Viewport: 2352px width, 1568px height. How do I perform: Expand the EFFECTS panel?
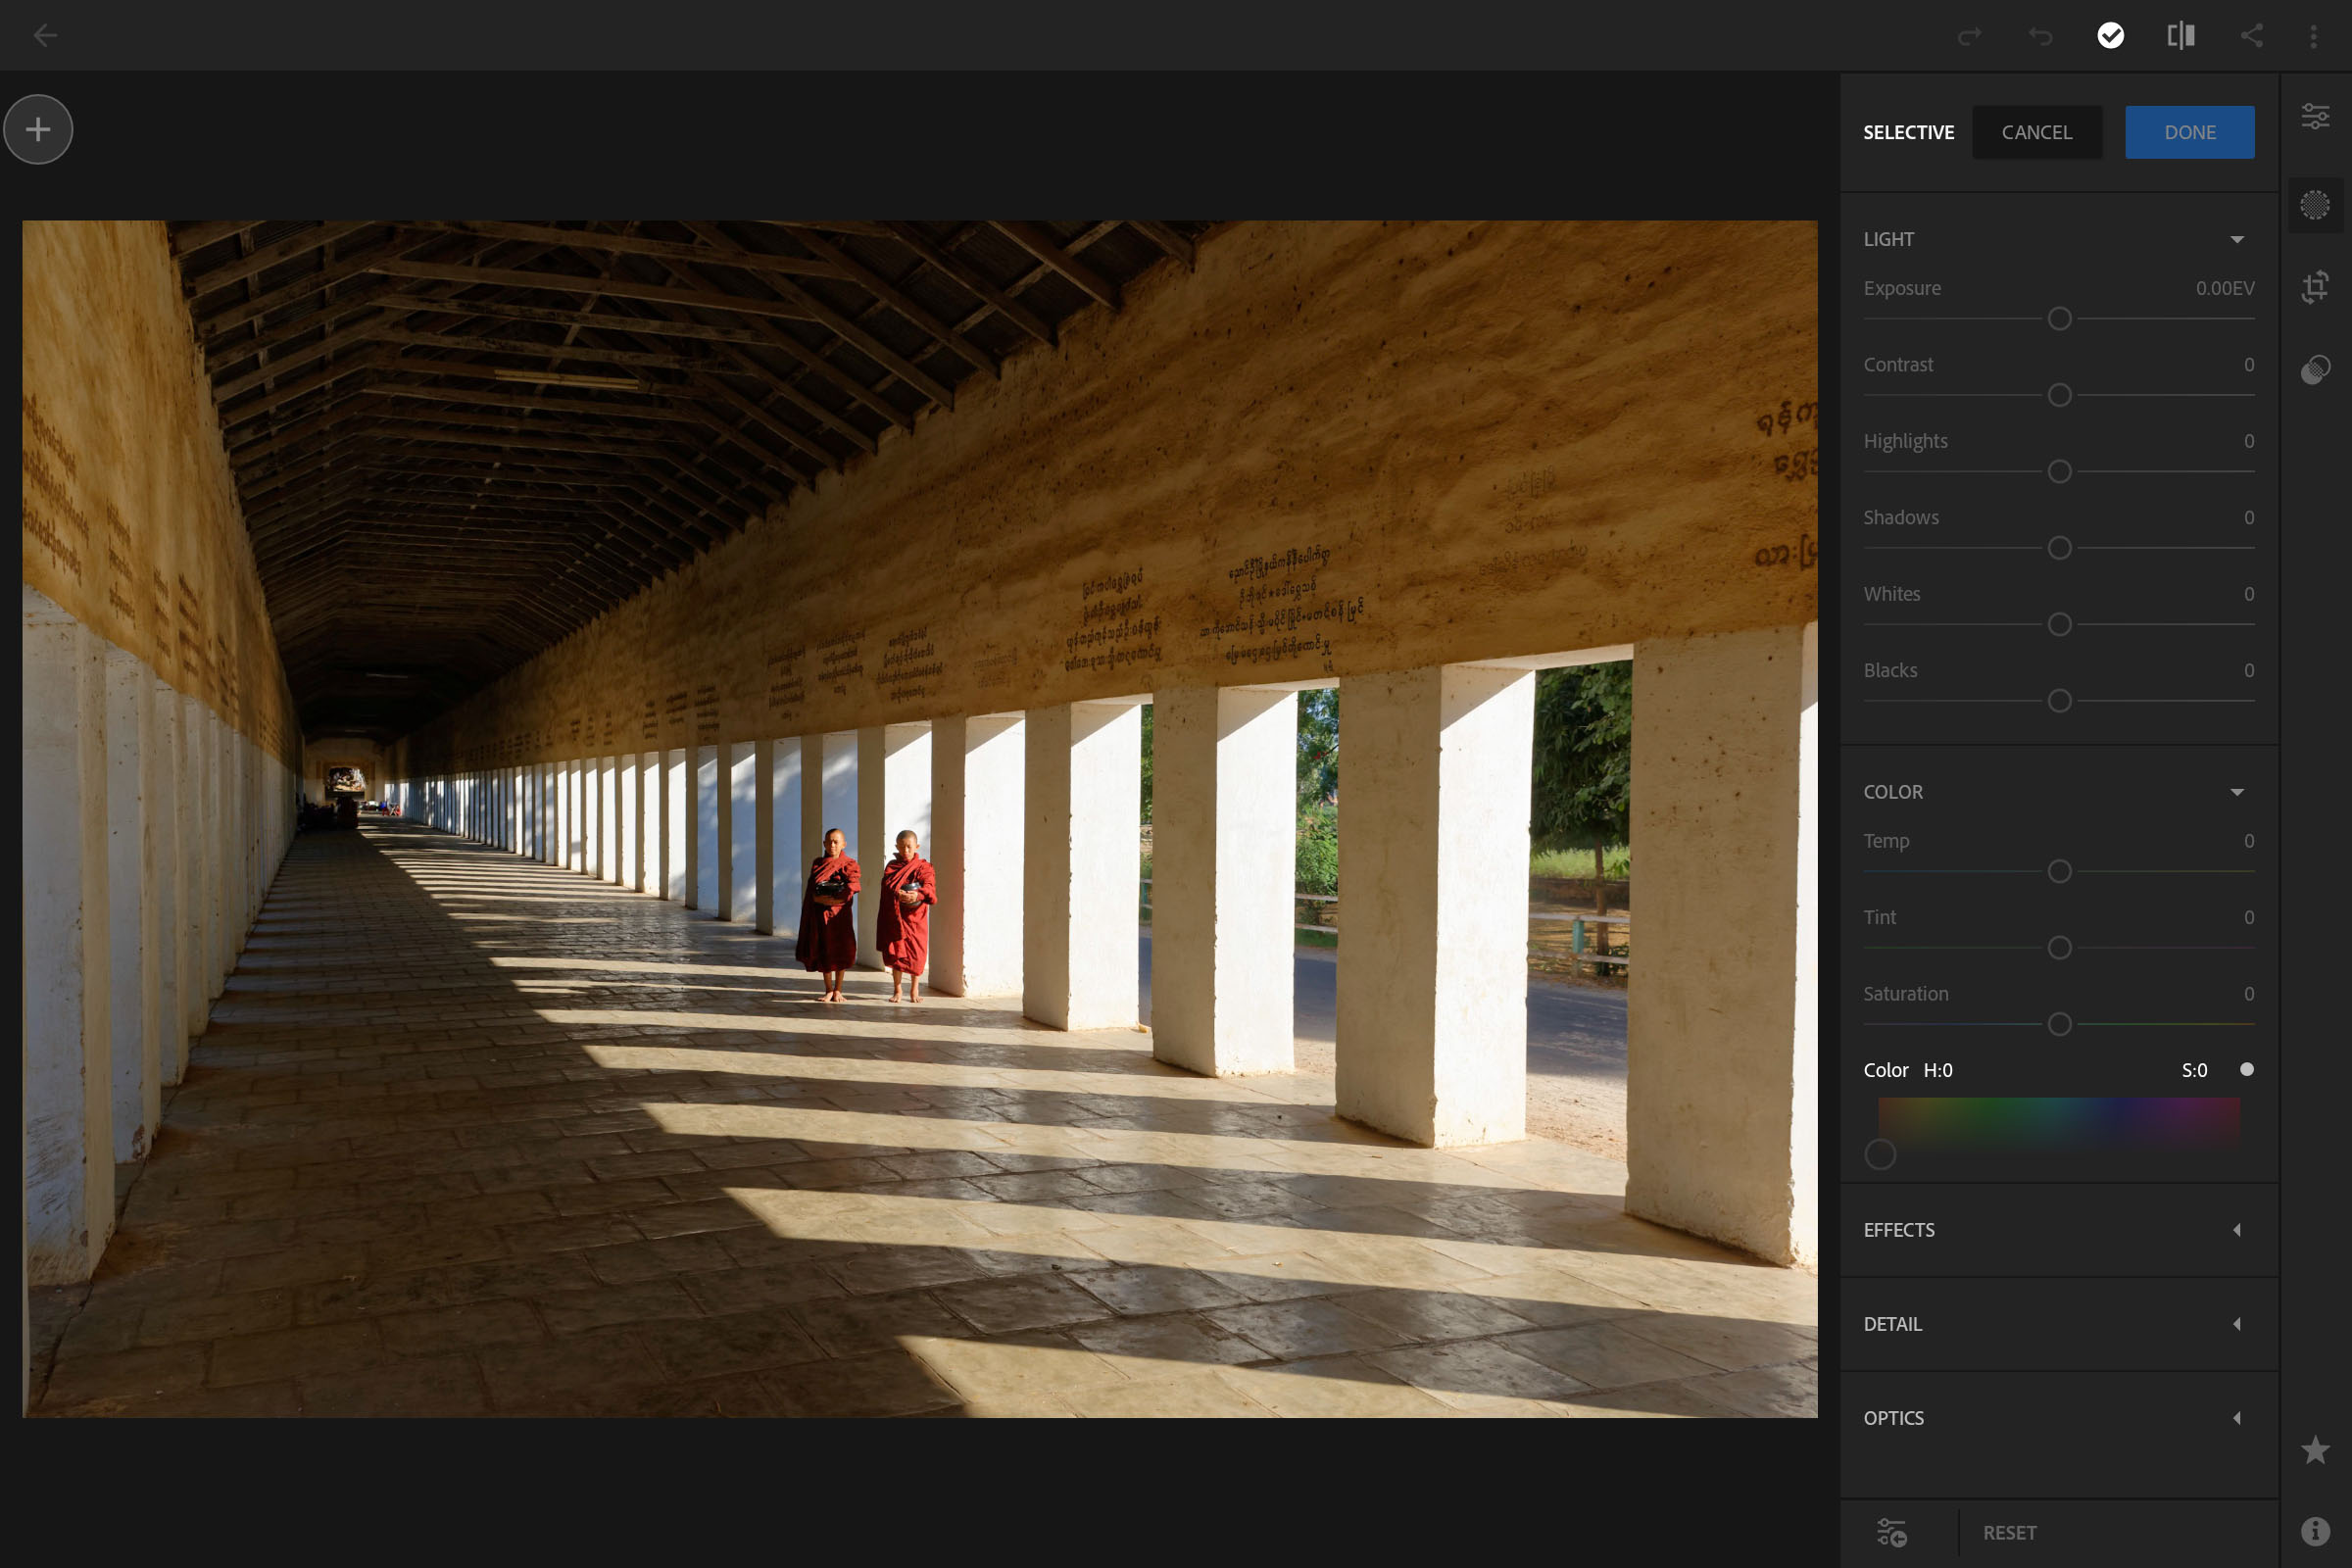2238,1230
